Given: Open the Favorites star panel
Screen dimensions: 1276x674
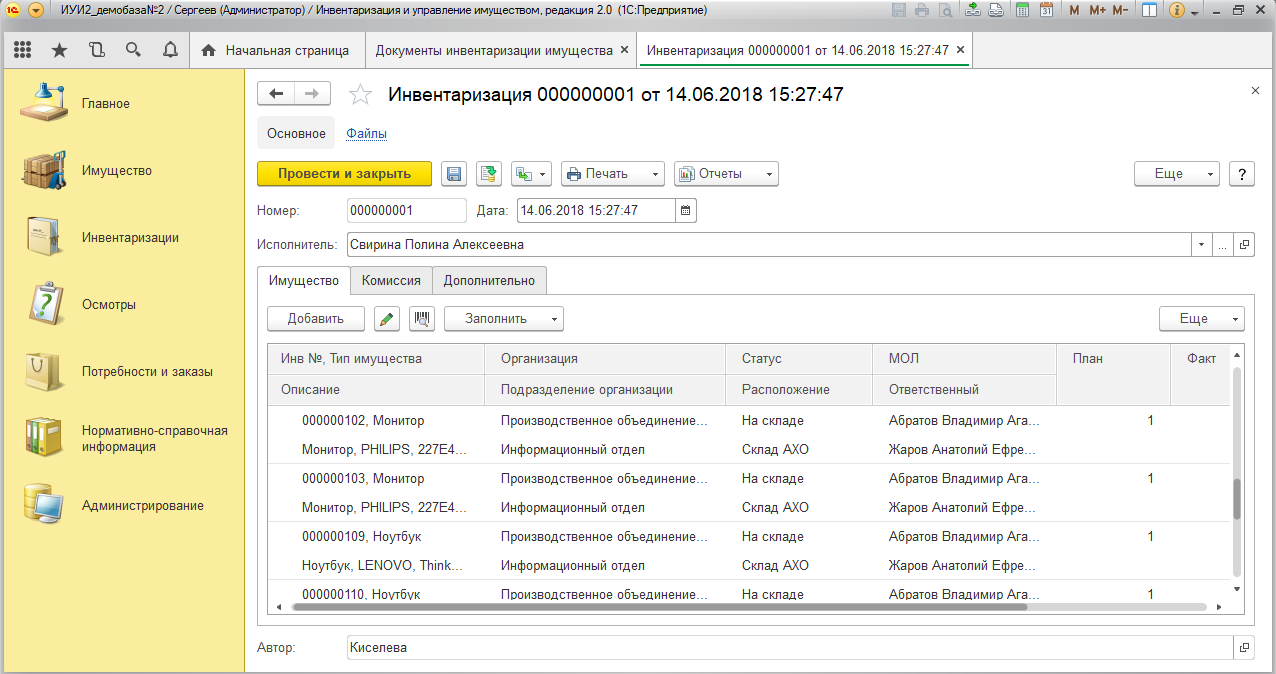Looking at the screenshot, I should point(59,50).
